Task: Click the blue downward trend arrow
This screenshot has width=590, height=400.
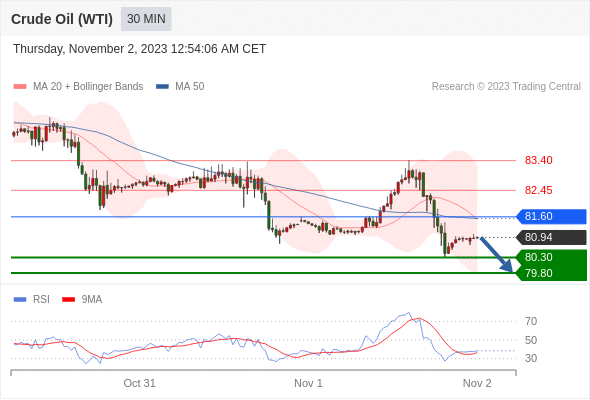Action: (x=496, y=254)
